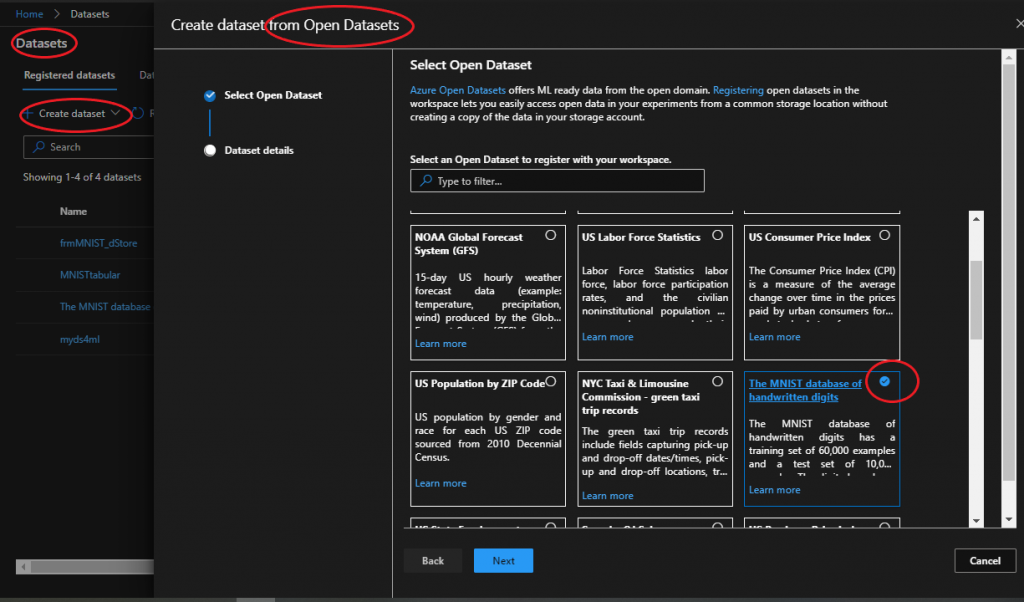Follow the Azure Open Datasets link
The width and height of the screenshot is (1024, 602).
[x=458, y=90]
